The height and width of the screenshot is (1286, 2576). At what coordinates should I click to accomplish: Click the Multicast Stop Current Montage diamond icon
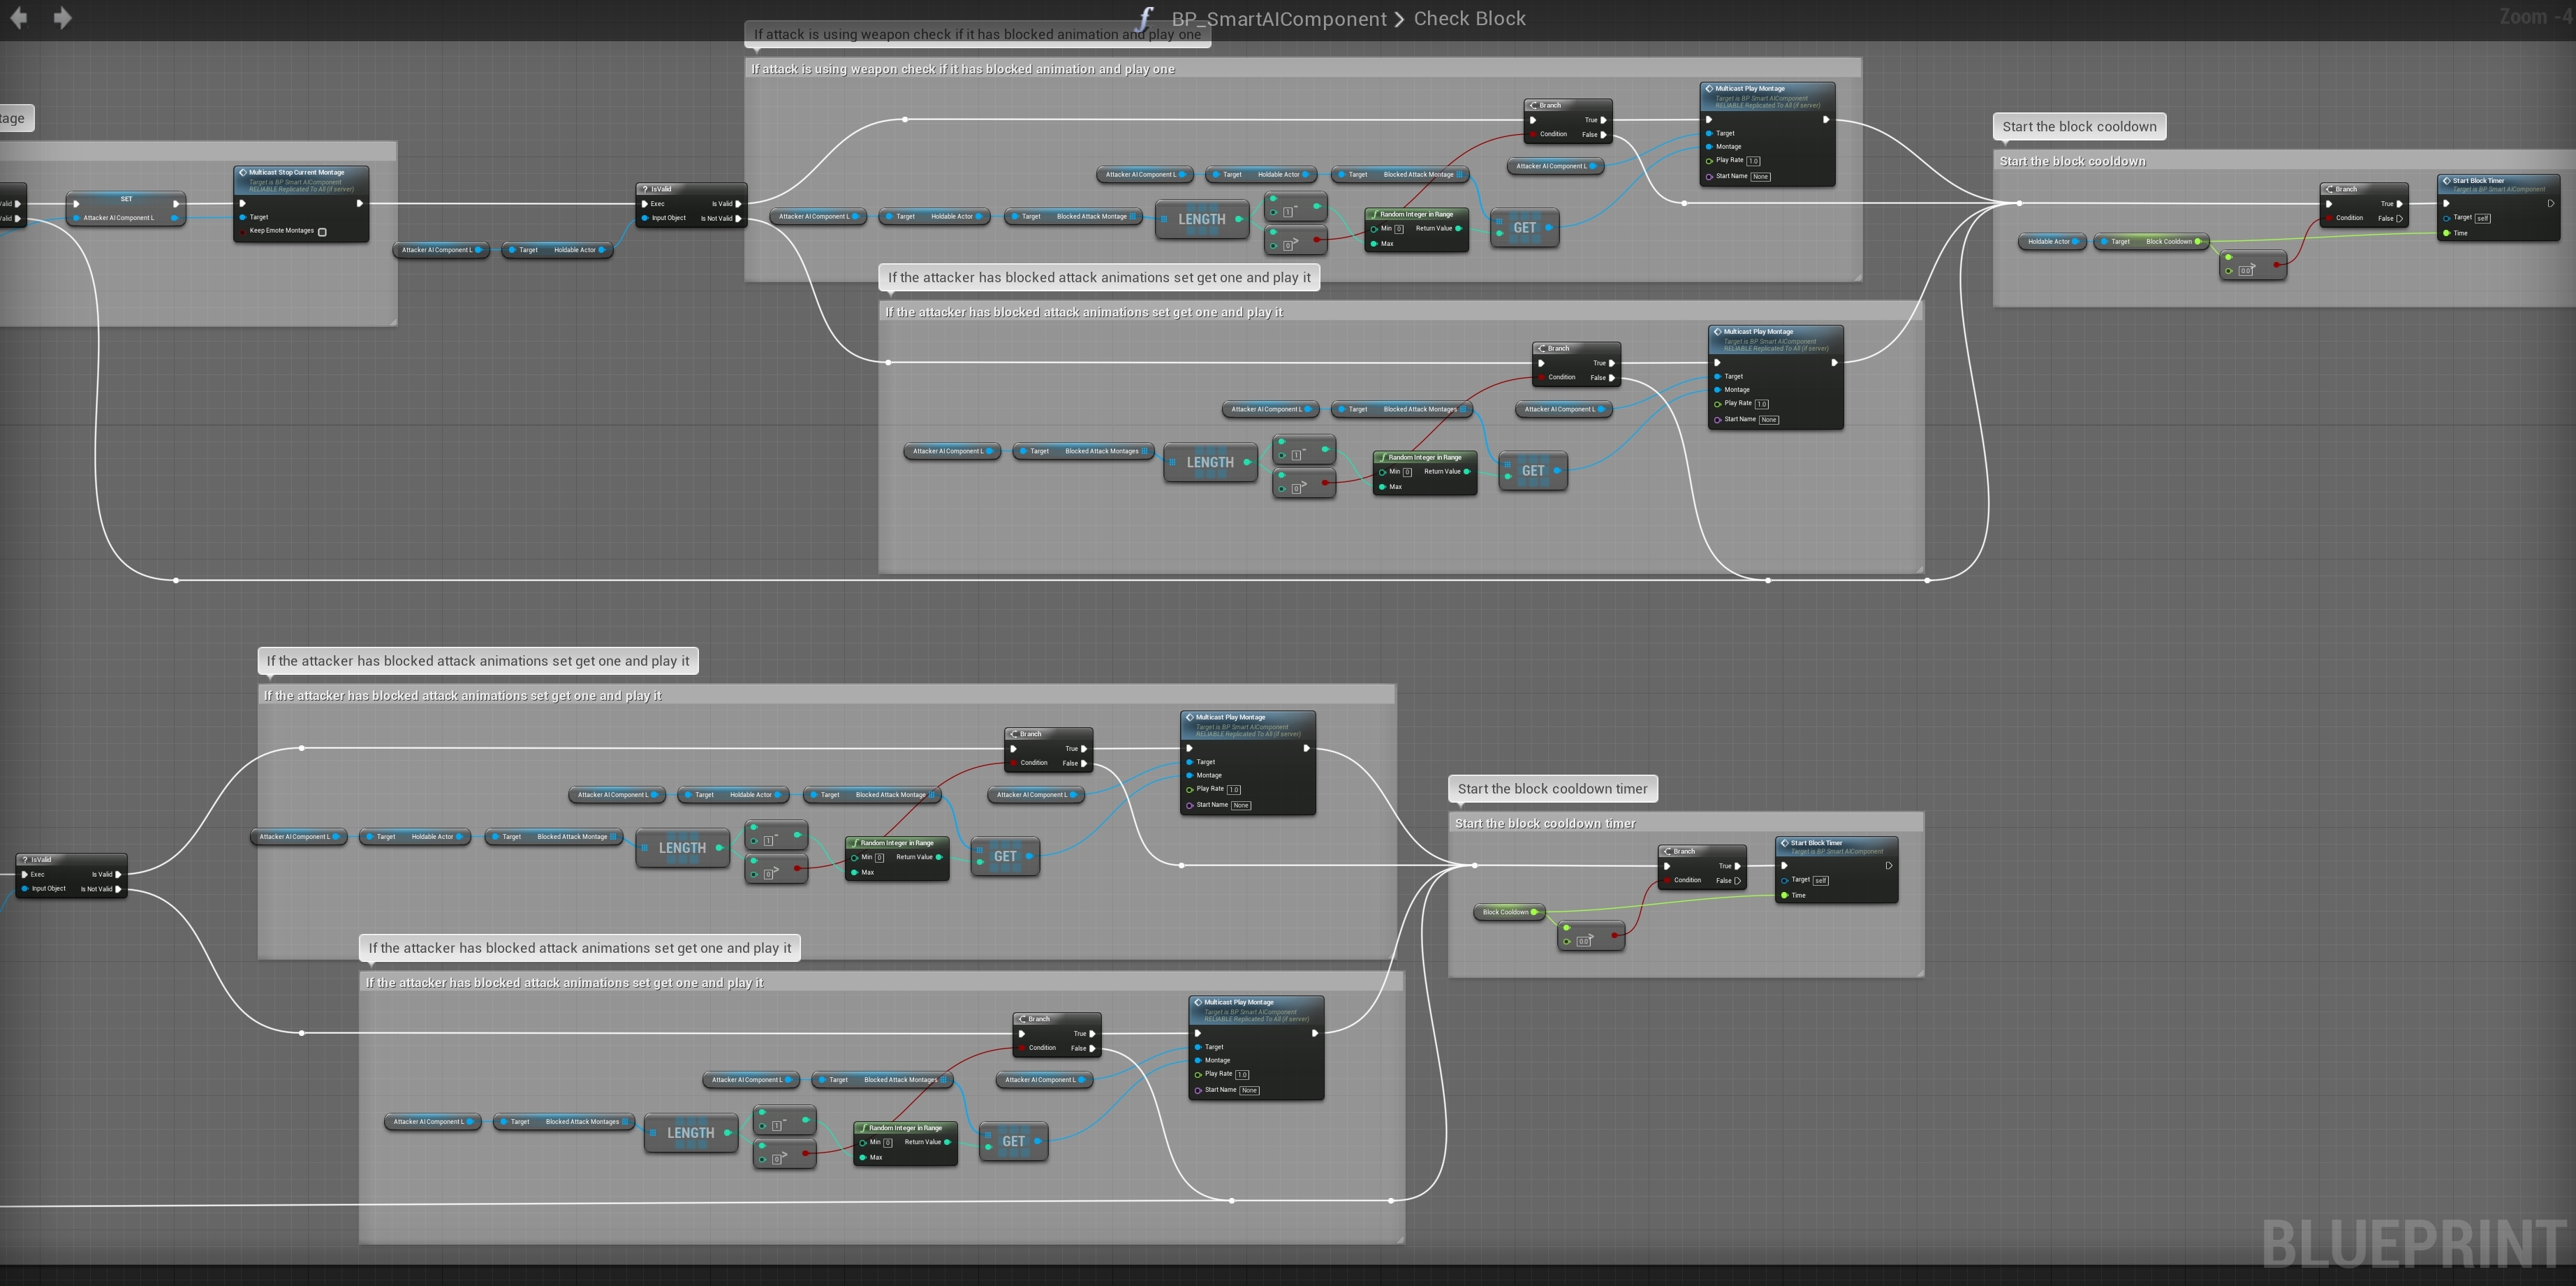point(242,172)
